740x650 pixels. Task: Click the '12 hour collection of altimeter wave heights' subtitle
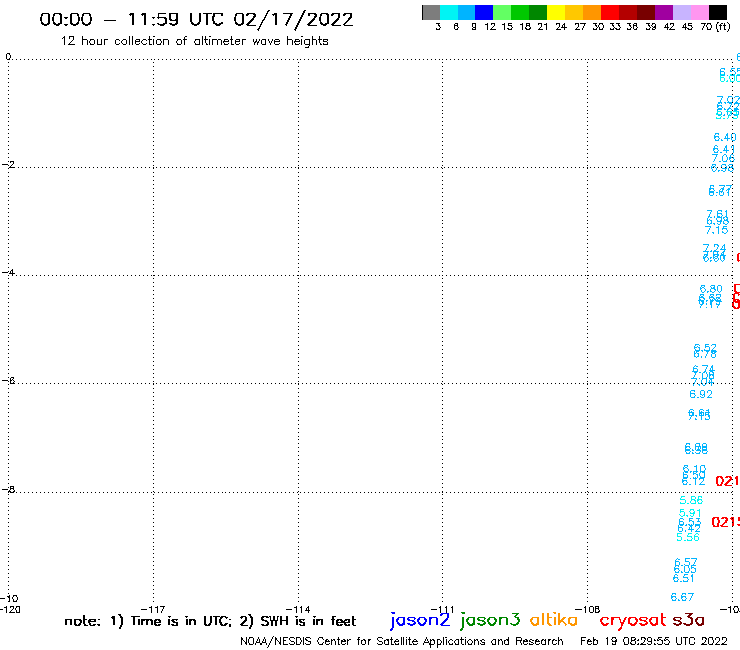pos(194,41)
